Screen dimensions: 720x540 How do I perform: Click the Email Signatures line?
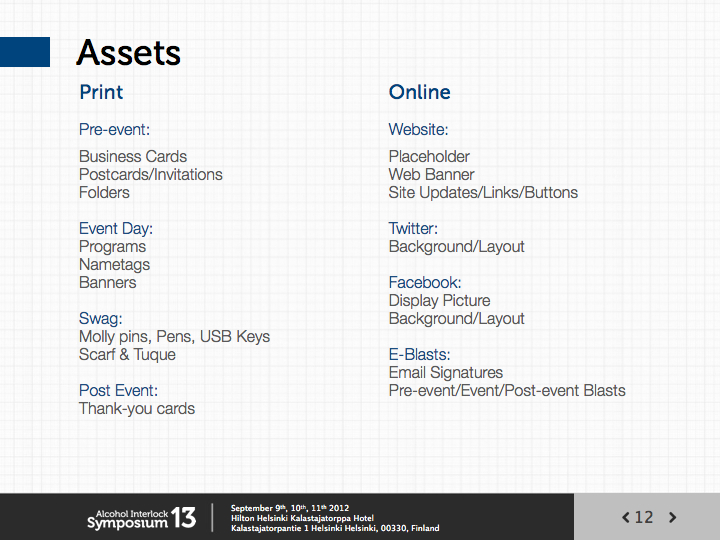coord(445,372)
